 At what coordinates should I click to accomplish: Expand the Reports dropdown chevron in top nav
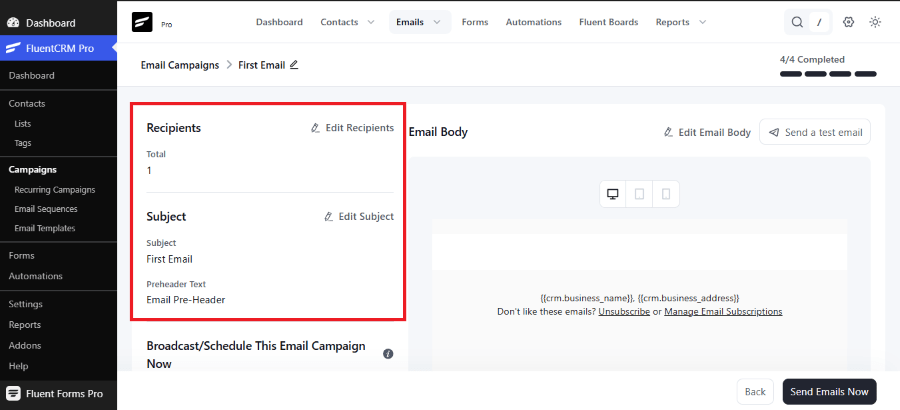tap(703, 22)
